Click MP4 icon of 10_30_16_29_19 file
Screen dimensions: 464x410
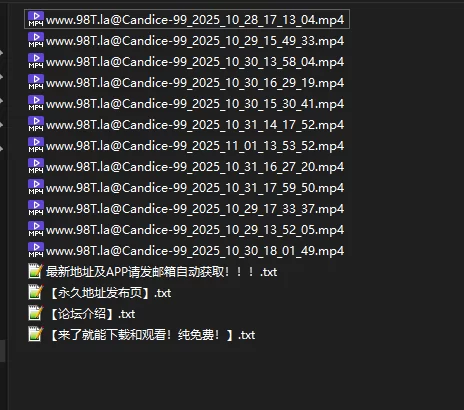pos(36,82)
